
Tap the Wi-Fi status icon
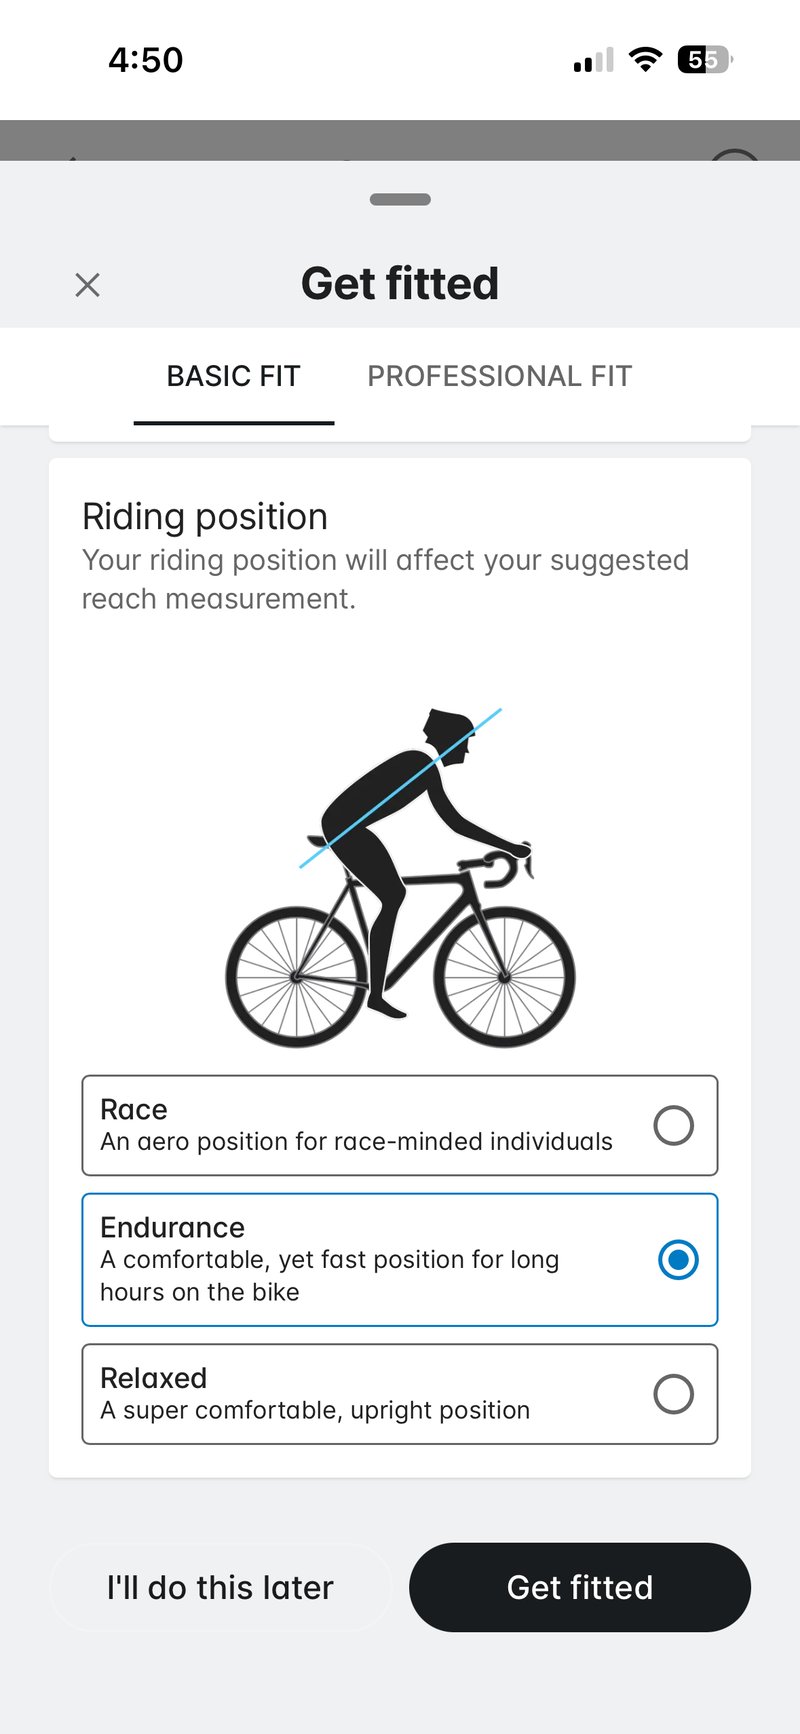(646, 59)
